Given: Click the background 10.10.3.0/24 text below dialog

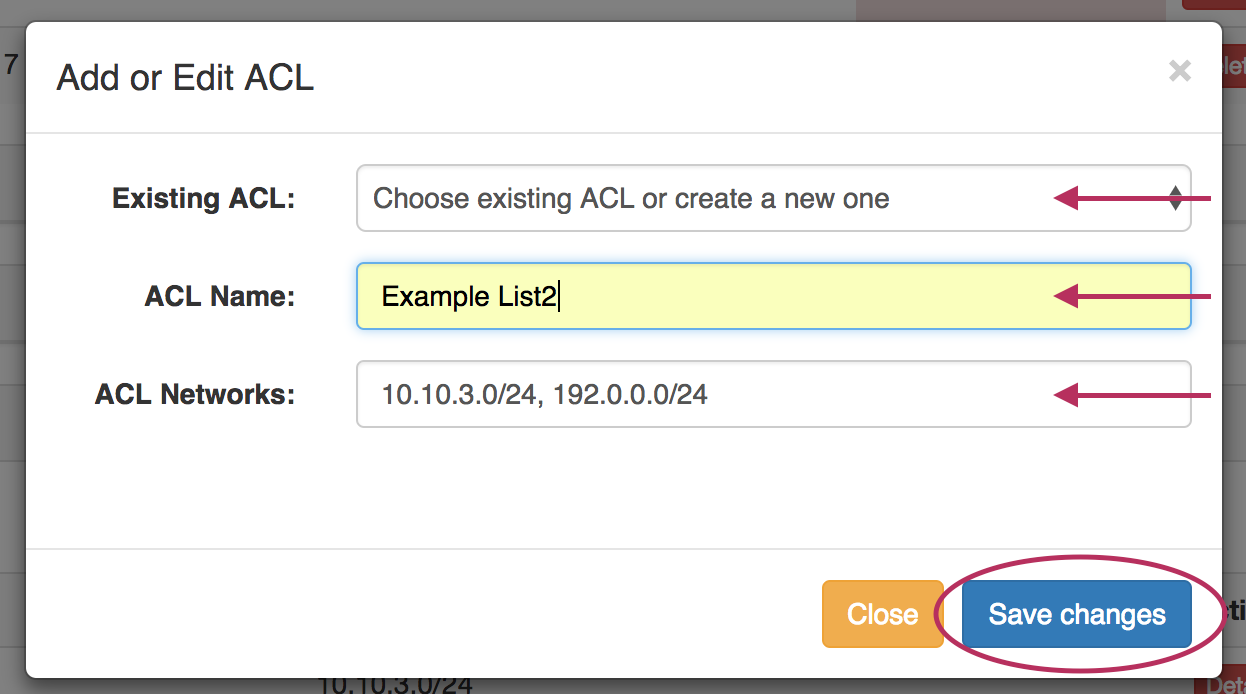Looking at the screenshot, I should pos(394,686).
